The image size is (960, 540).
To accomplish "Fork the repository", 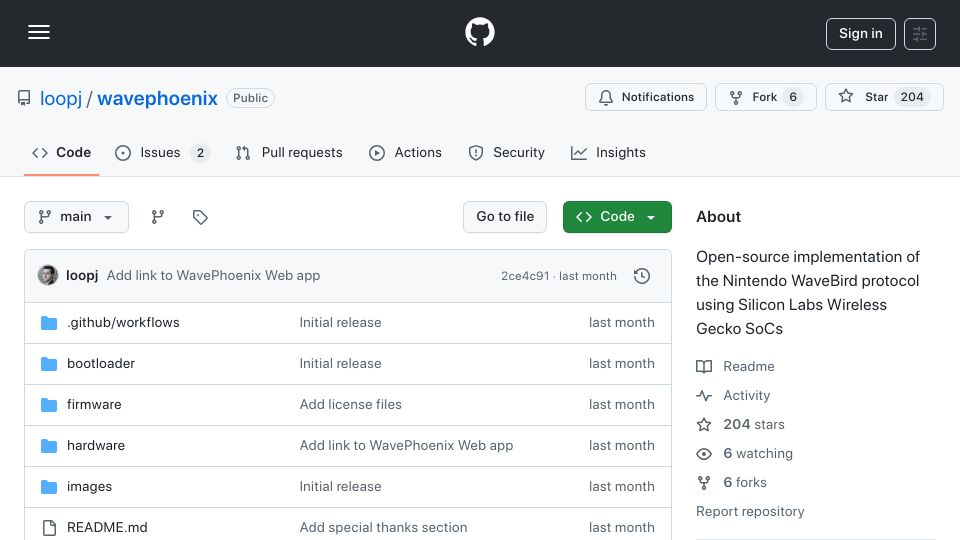I will pyautogui.click(x=765, y=97).
